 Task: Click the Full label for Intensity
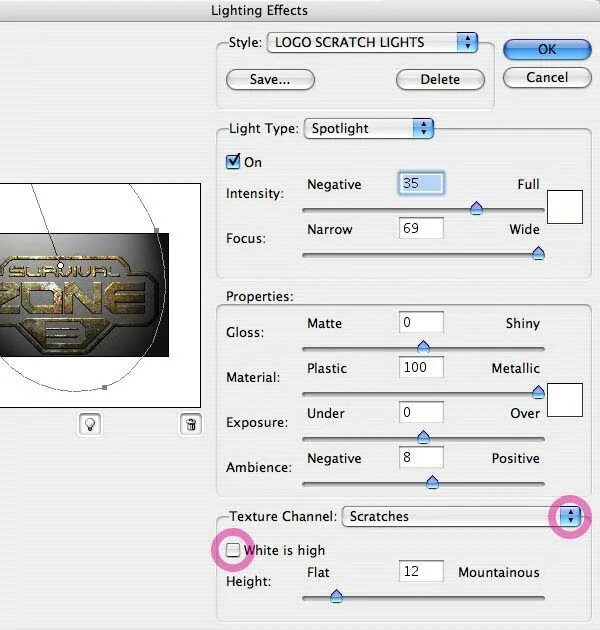tap(528, 184)
